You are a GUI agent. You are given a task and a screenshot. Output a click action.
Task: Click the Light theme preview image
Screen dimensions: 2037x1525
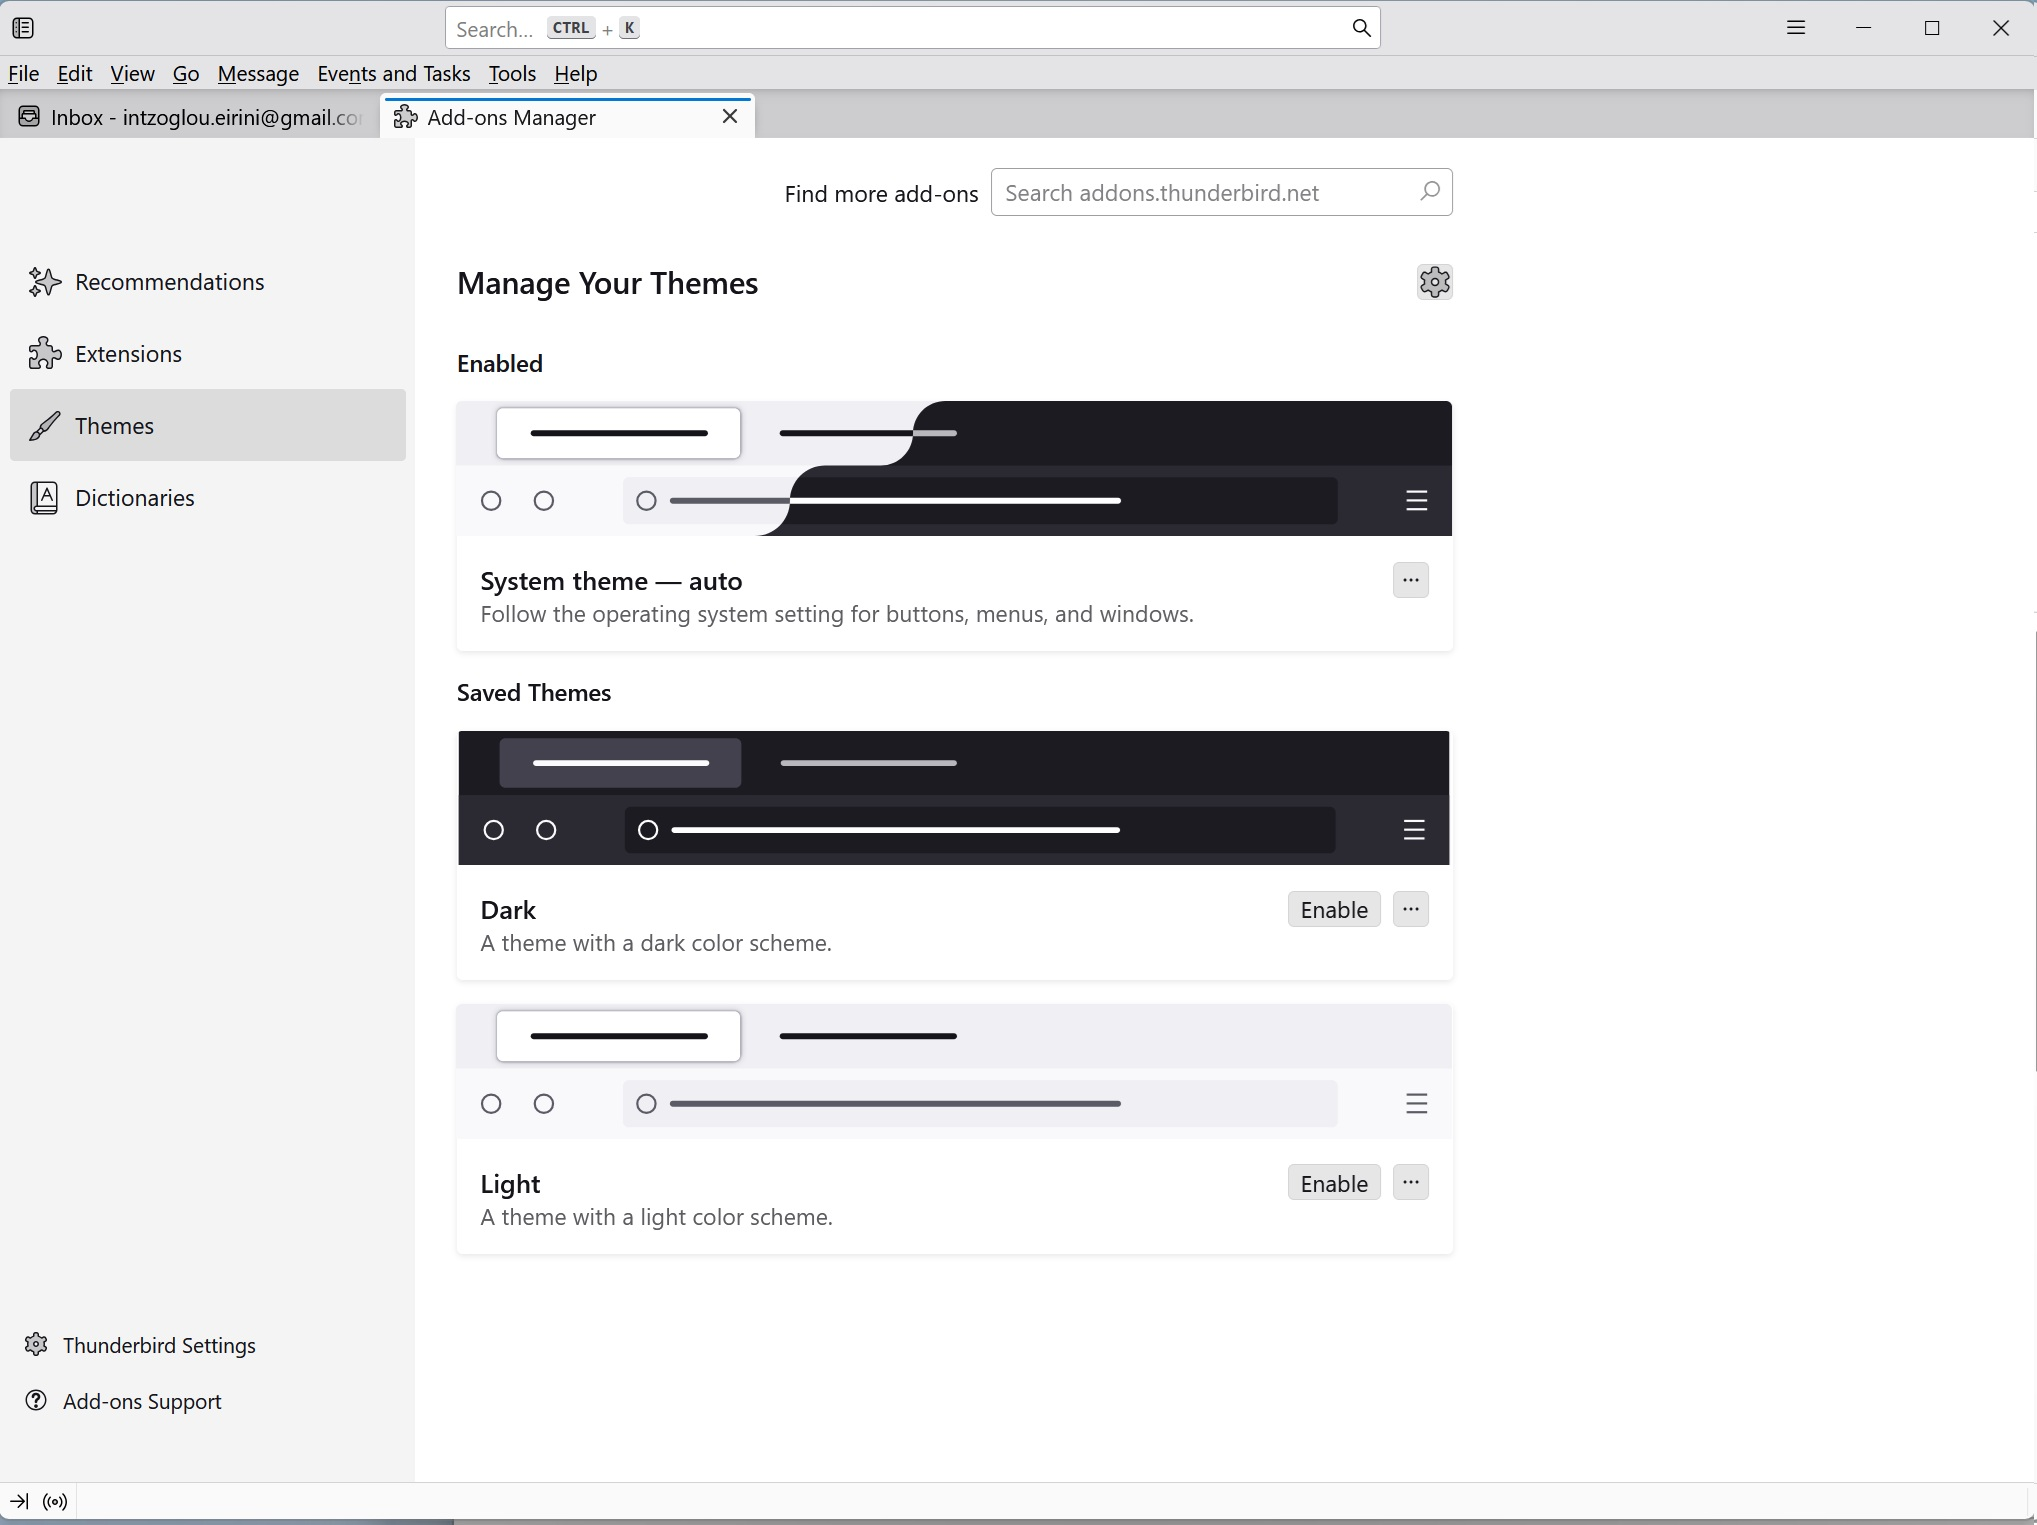point(954,1071)
